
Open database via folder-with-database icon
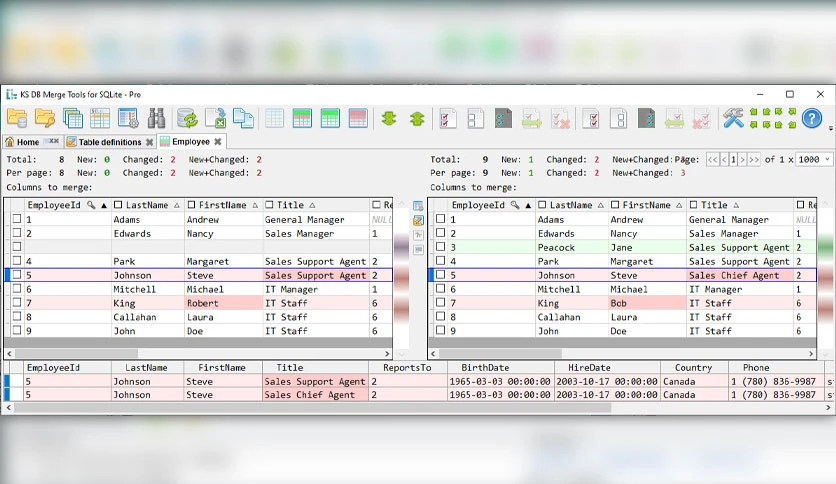[17, 118]
